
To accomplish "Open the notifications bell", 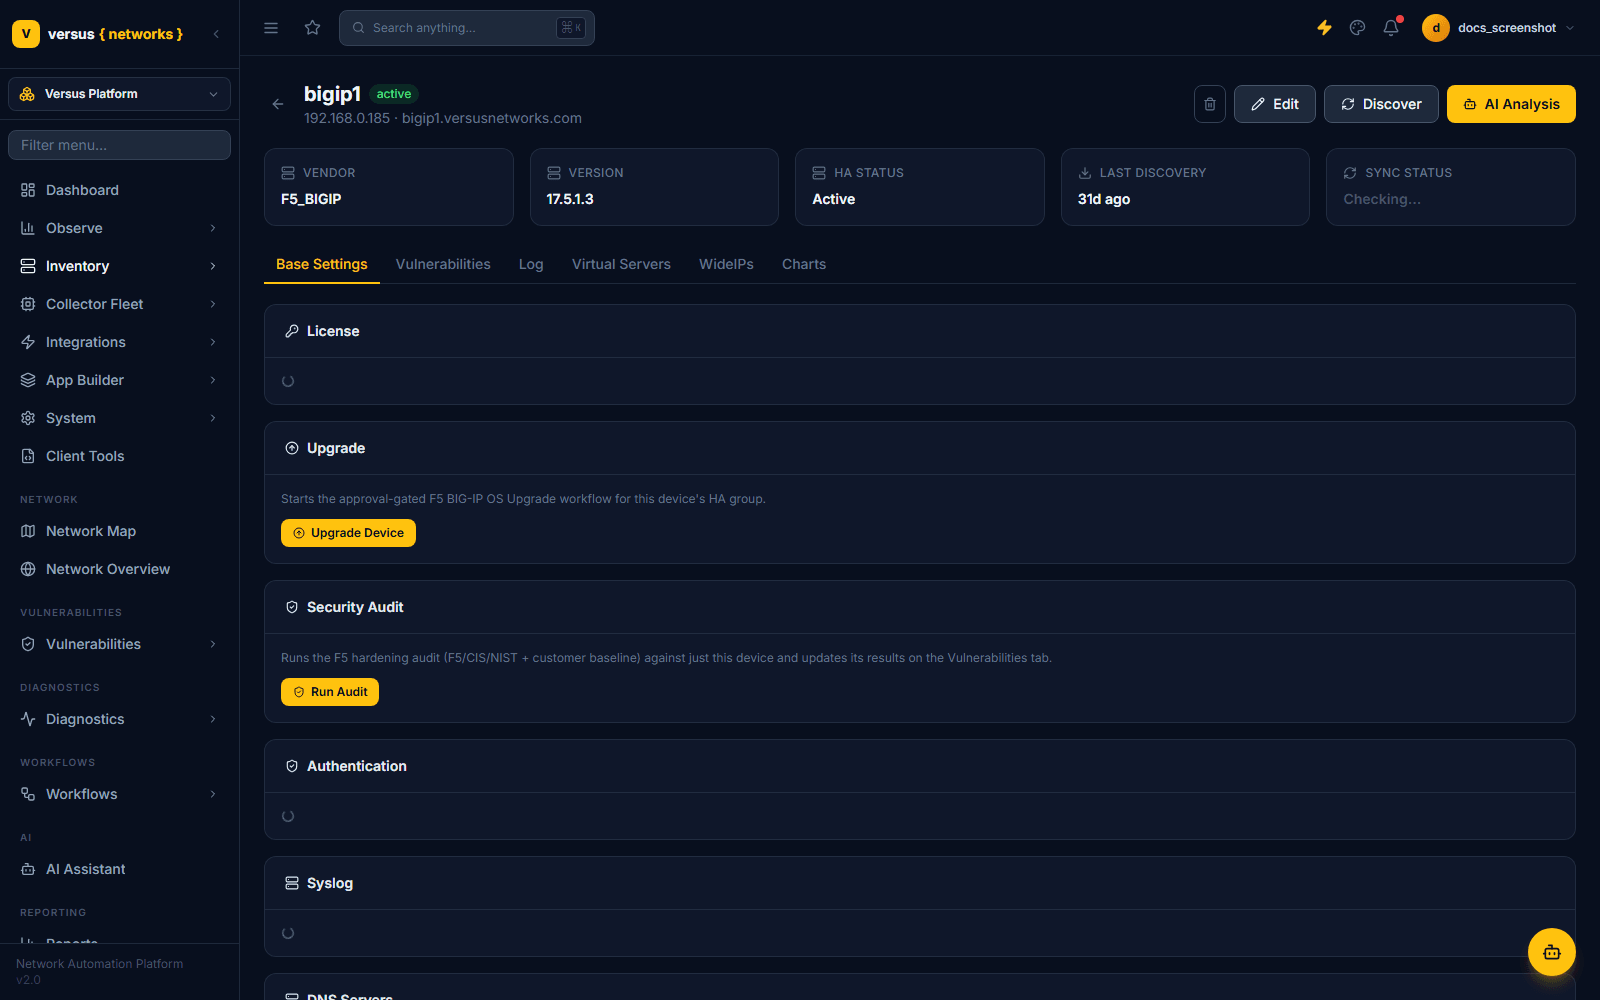I will point(1391,28).
